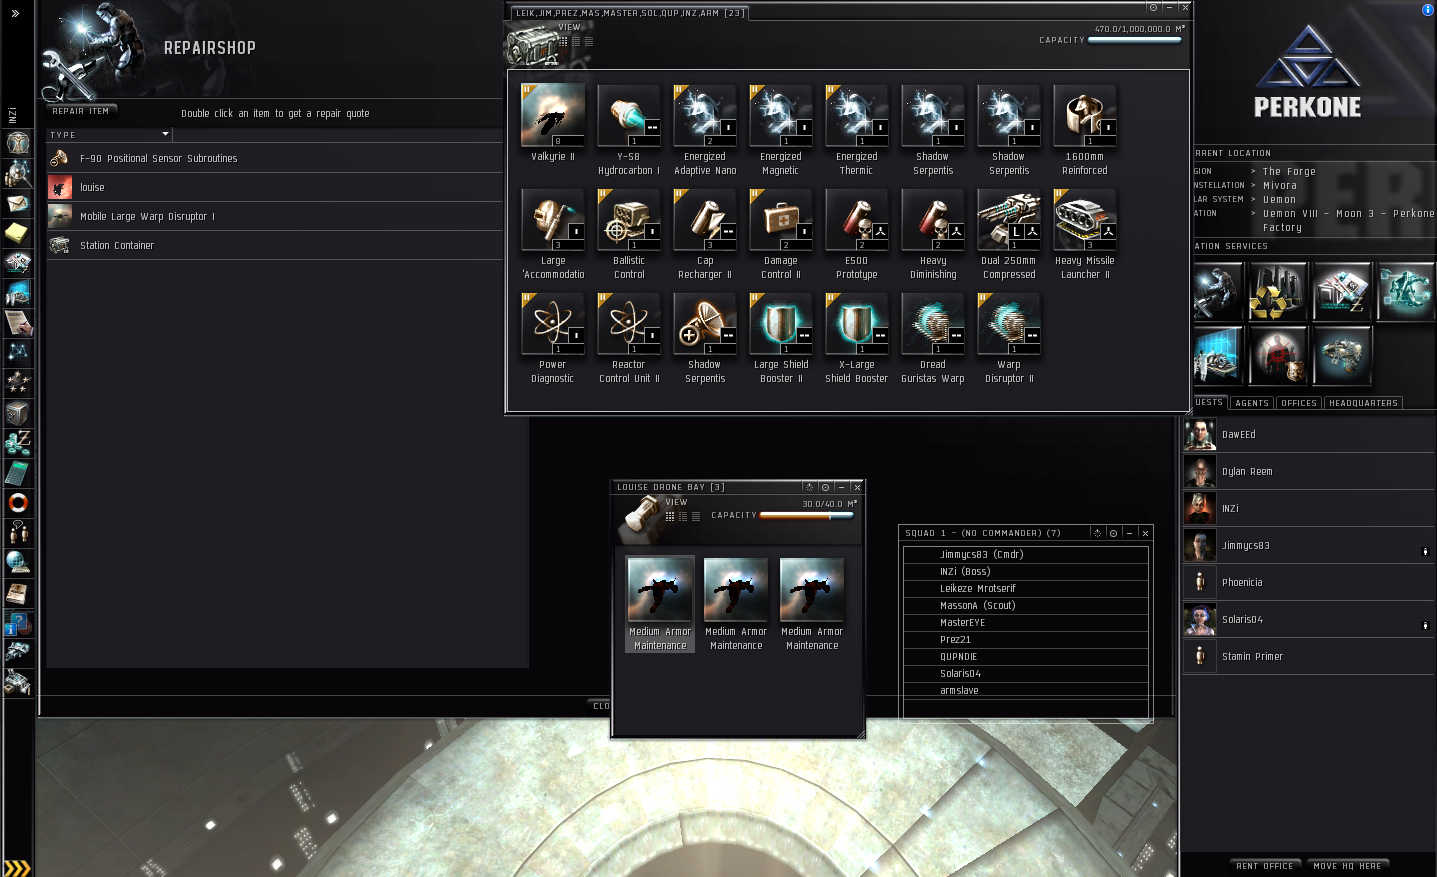Select MasterEYE in the Squad 1 list
Viewport: 1437px width, 877px height.
(x=1026, y=623)
